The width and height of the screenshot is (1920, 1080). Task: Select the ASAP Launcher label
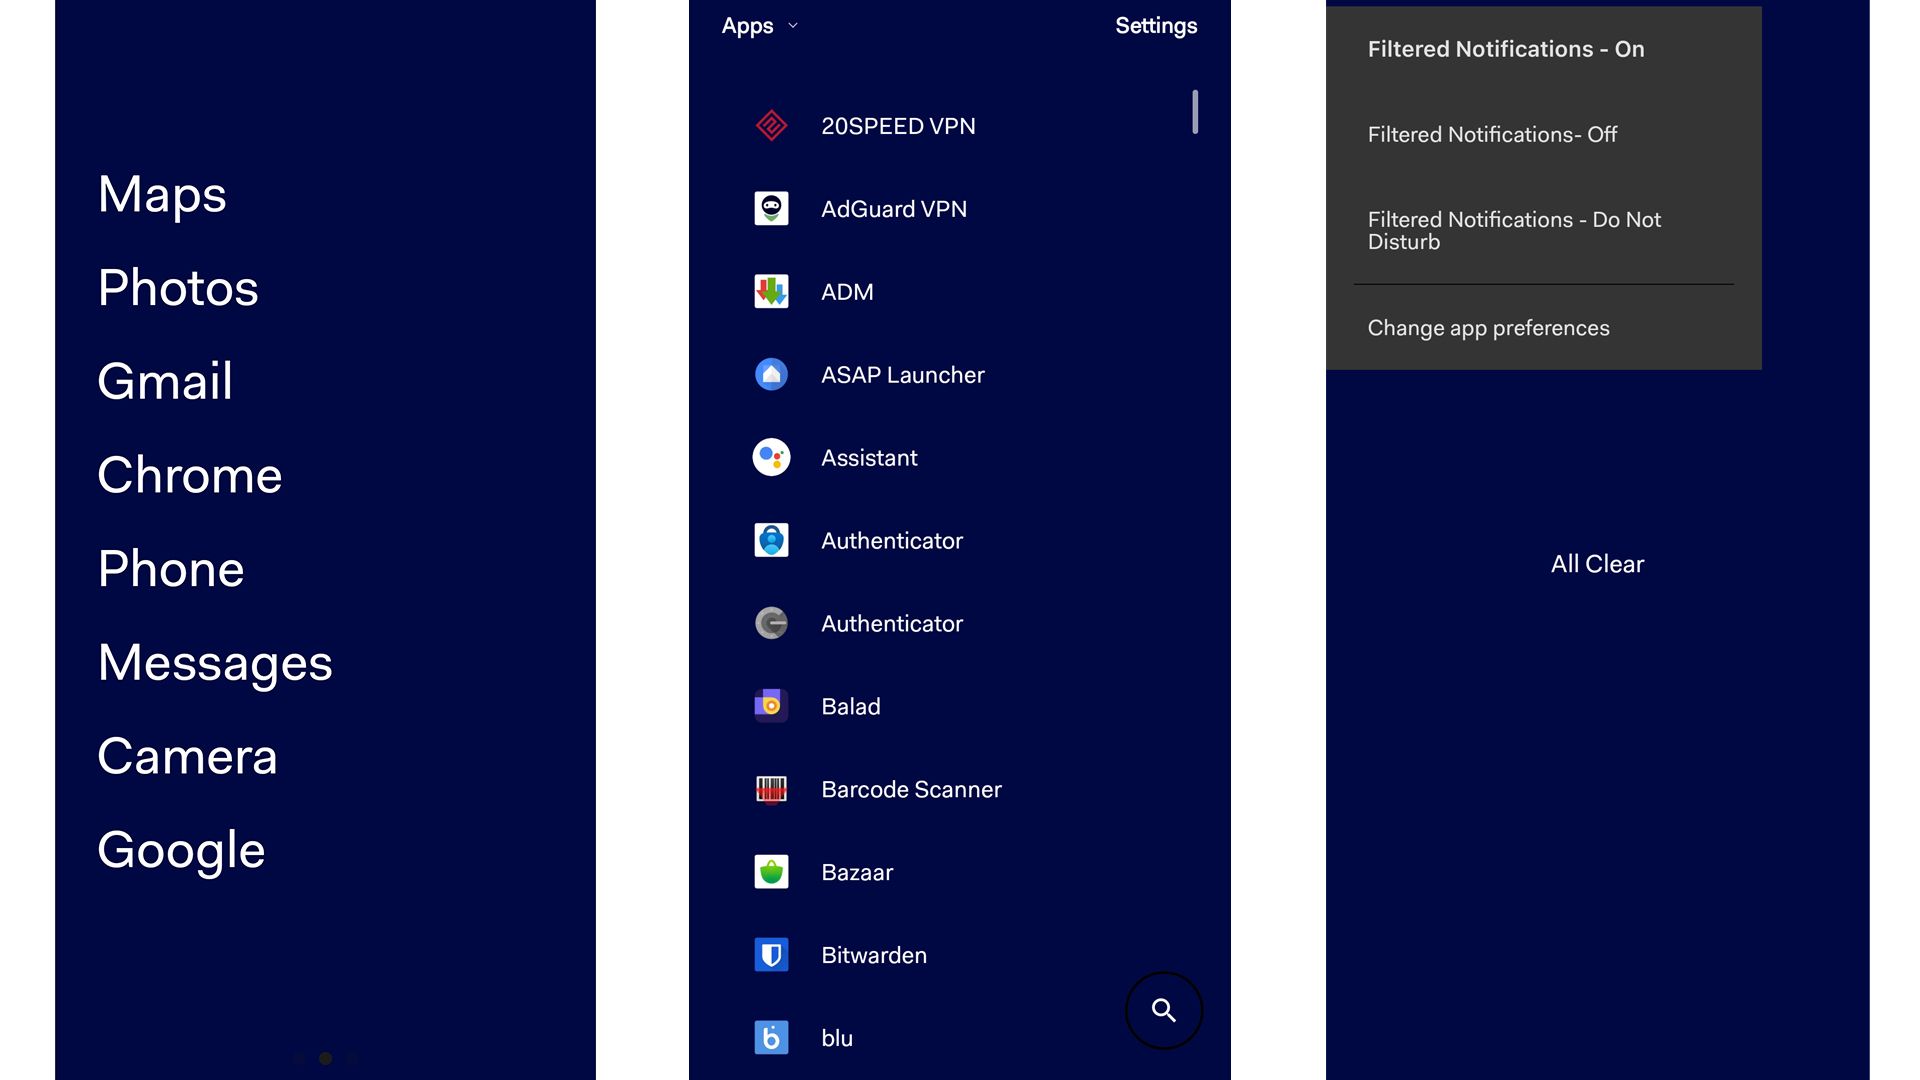pos(903,375)
